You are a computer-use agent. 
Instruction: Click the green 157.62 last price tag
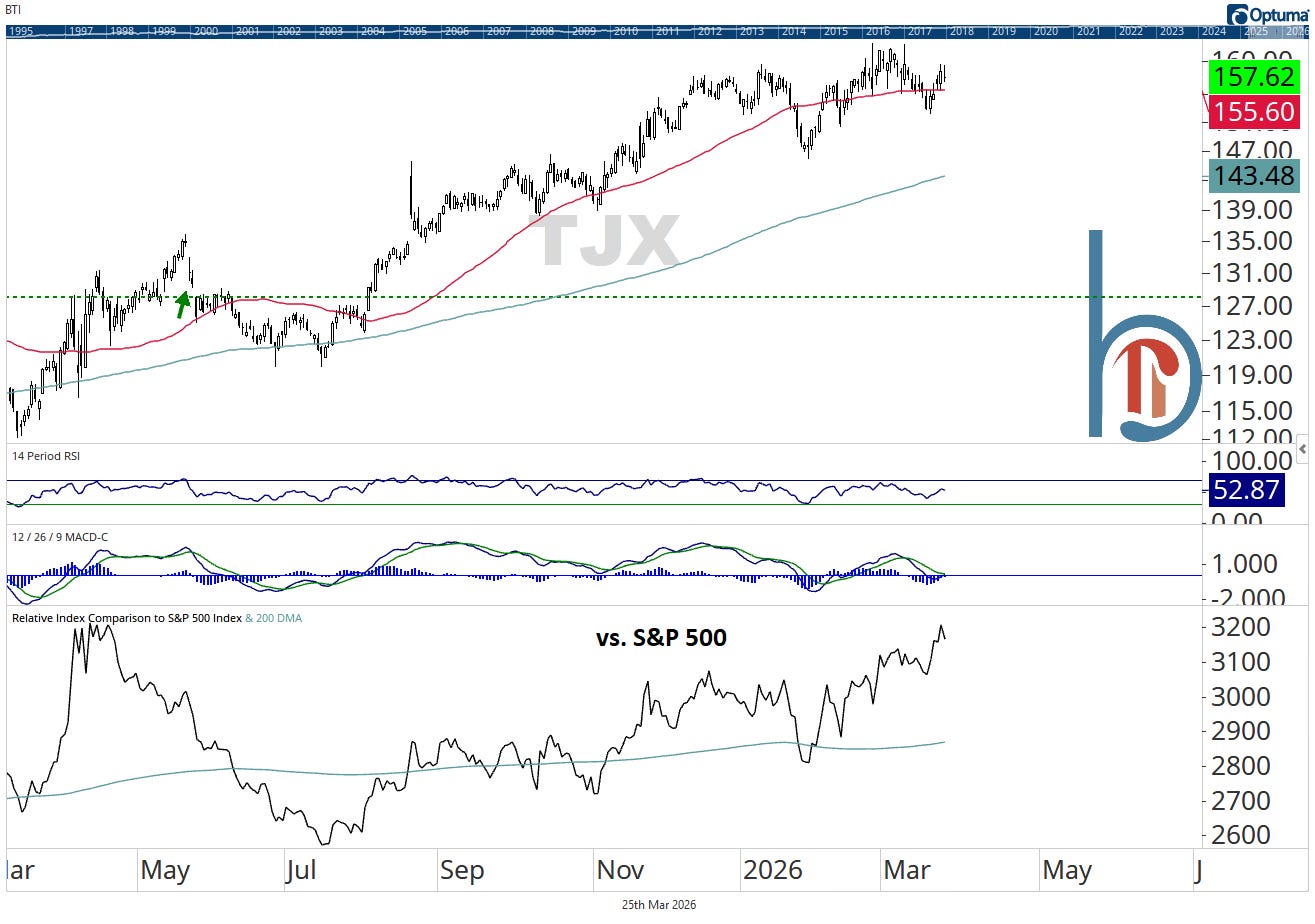pos(1253,76)
